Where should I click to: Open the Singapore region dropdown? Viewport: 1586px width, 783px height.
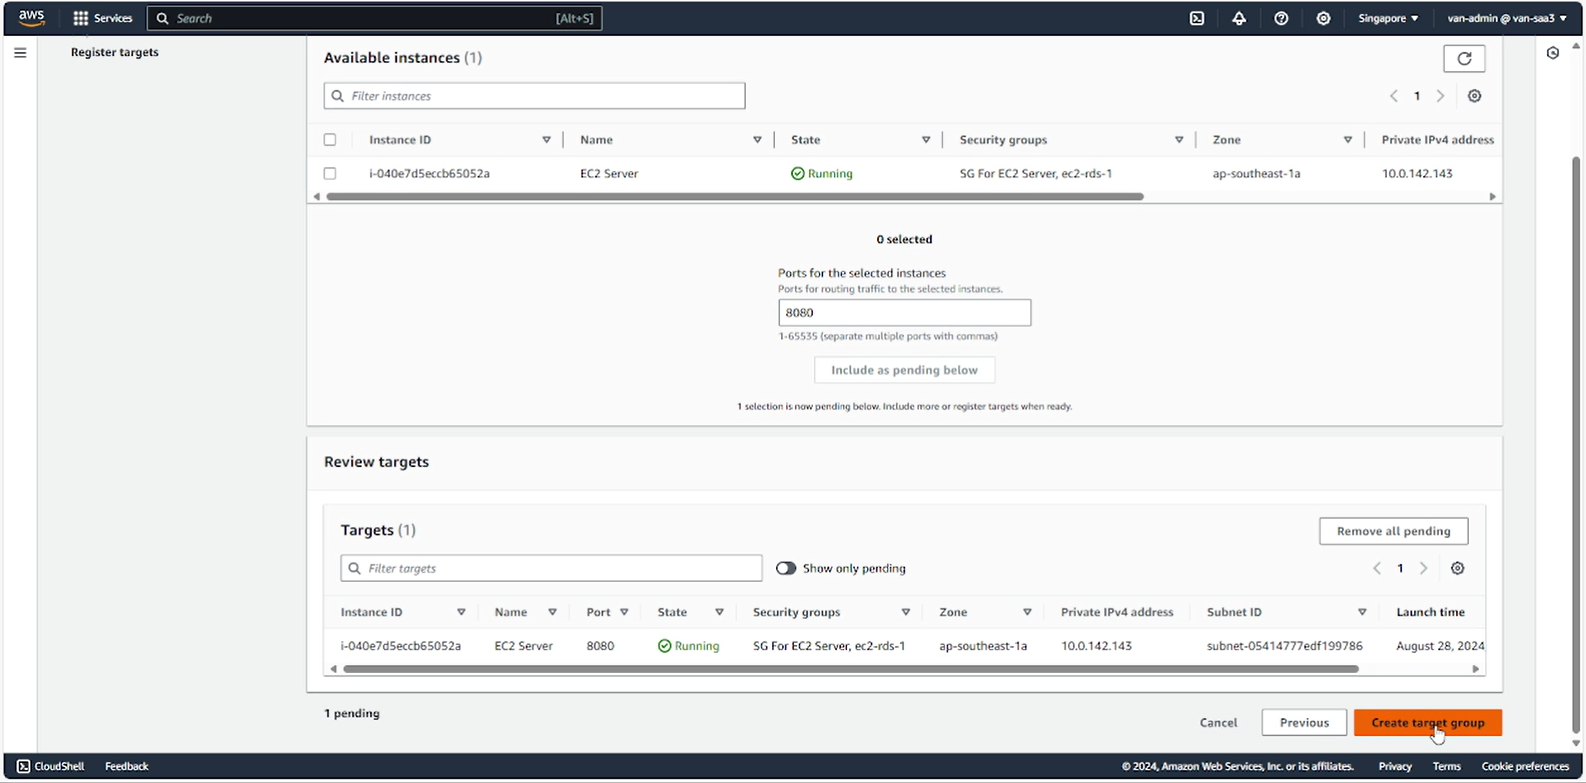tap(1388, 18)
